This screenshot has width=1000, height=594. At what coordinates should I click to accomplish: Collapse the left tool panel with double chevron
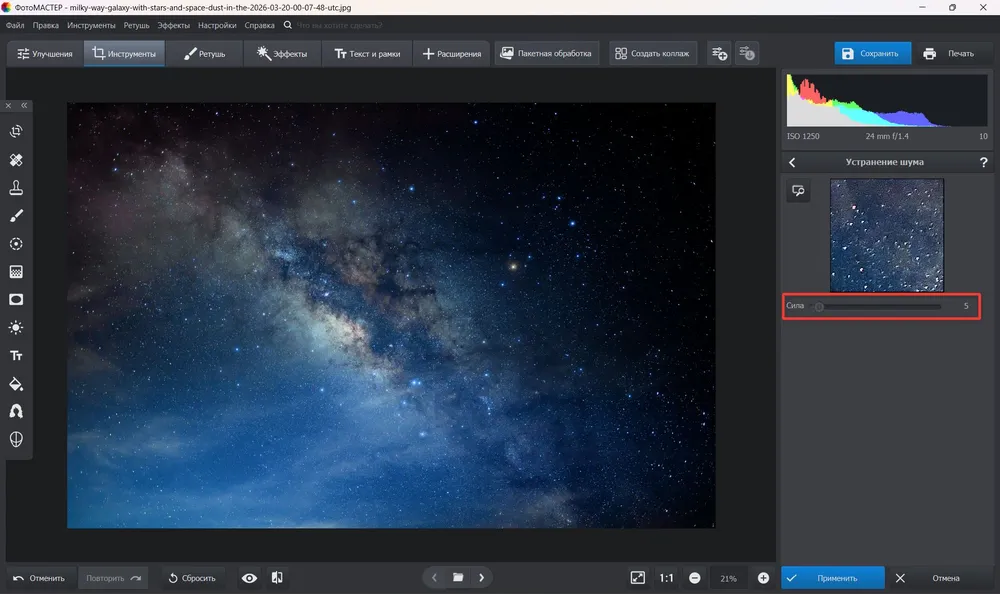(x=24, y=106)
